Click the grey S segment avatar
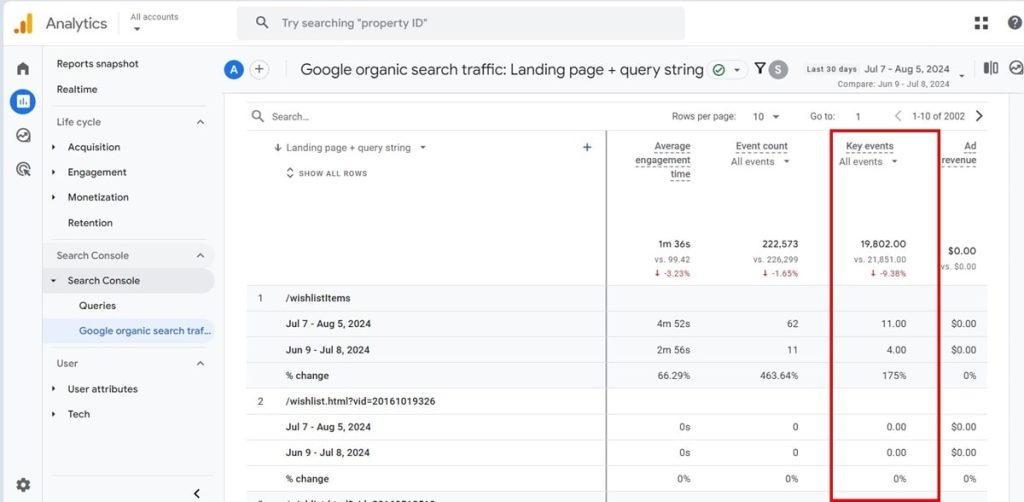1024x502 pixels. tap(778, 69)
